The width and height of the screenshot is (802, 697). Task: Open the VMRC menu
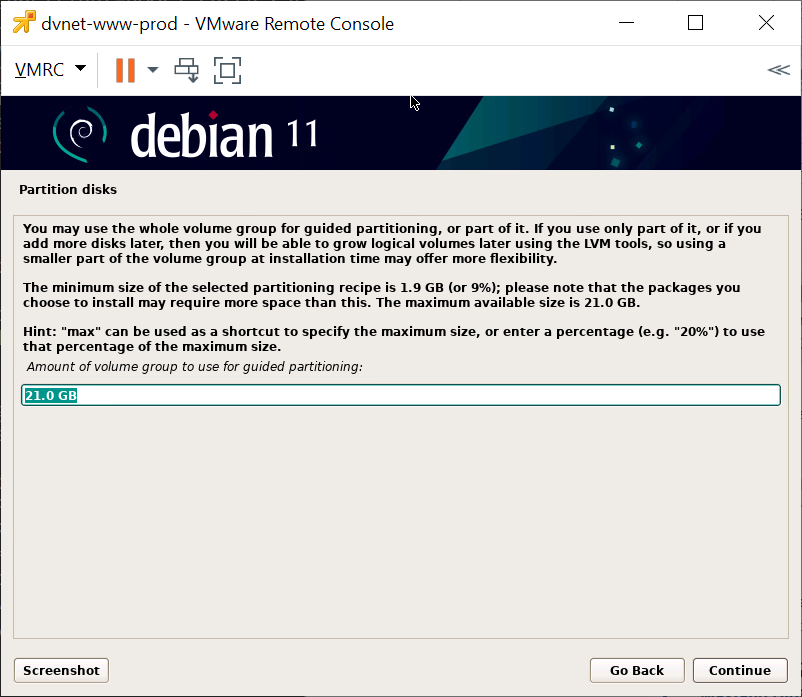pos(50,70)
